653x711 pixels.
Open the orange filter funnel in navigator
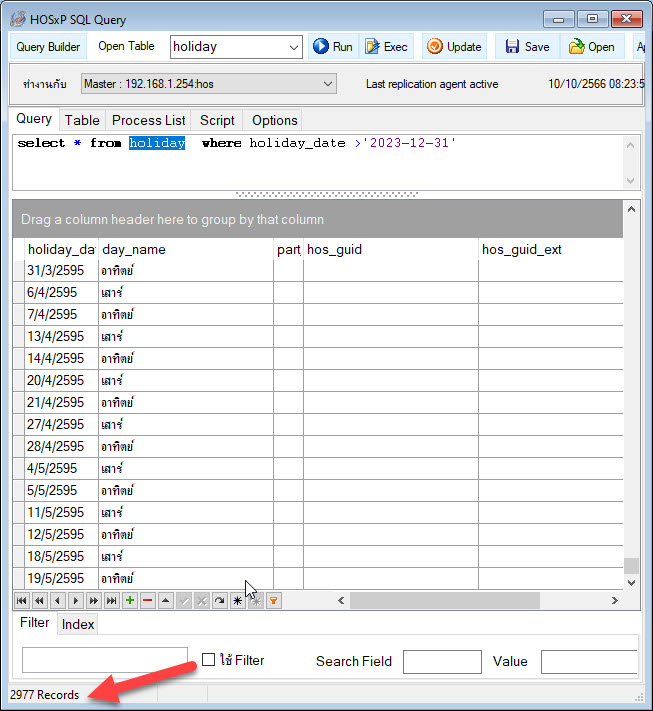(274, 601)
